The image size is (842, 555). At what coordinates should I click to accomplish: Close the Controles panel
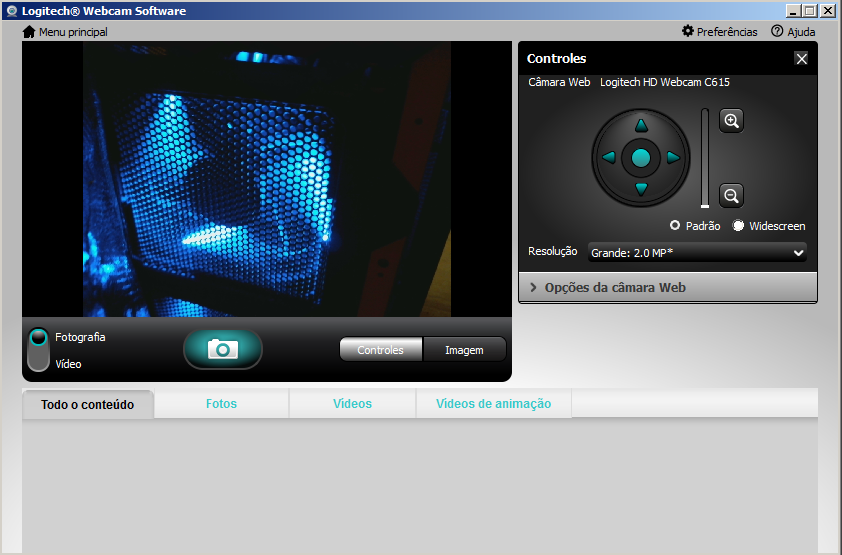click(x=801, y=59)
